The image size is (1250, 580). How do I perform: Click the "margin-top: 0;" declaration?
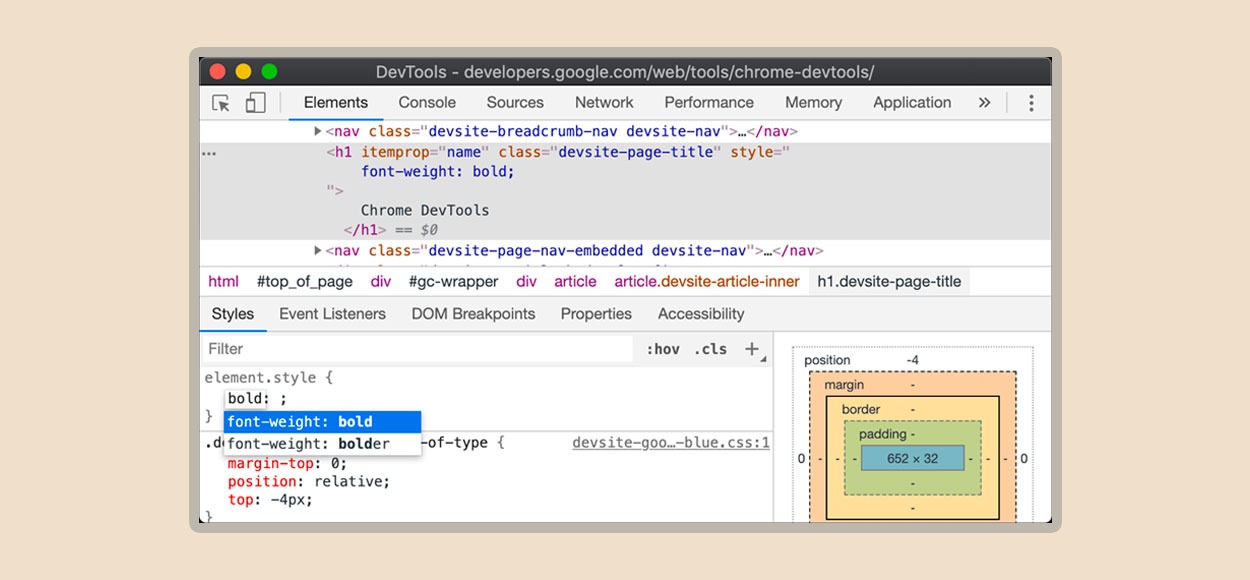[x=287, y=463]
